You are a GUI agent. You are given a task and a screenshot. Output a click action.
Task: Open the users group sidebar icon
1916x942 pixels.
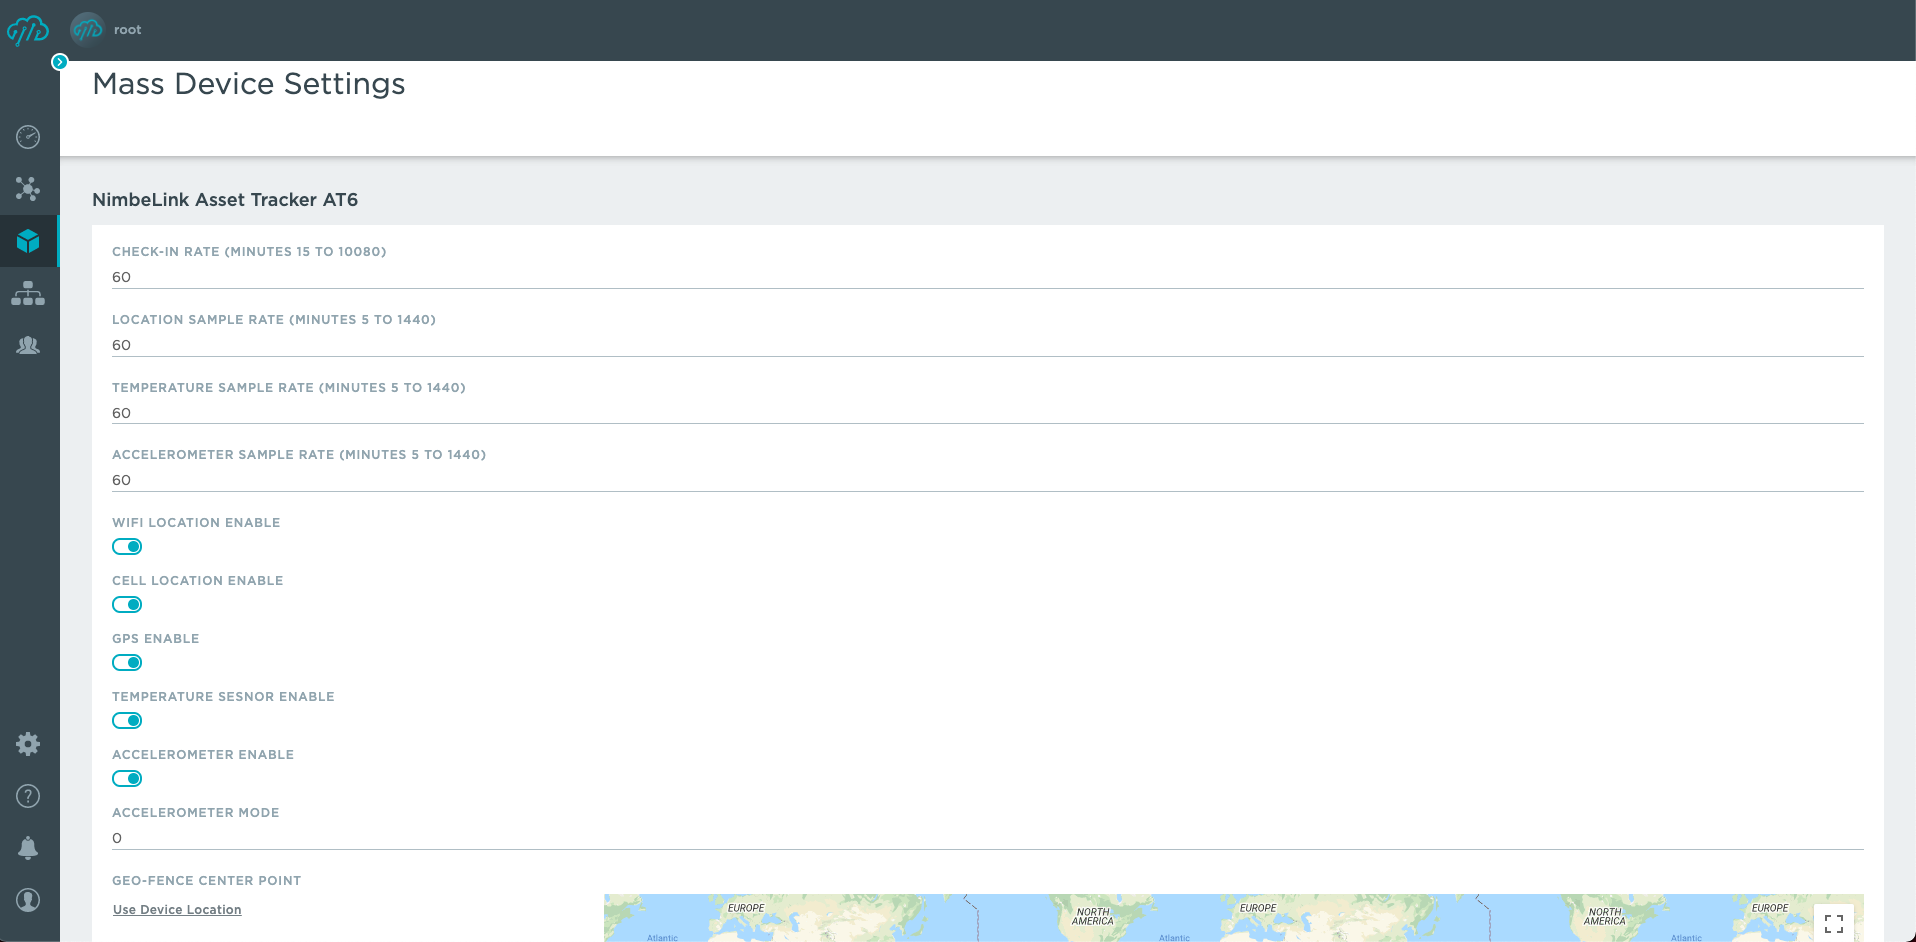coord(28,345)
